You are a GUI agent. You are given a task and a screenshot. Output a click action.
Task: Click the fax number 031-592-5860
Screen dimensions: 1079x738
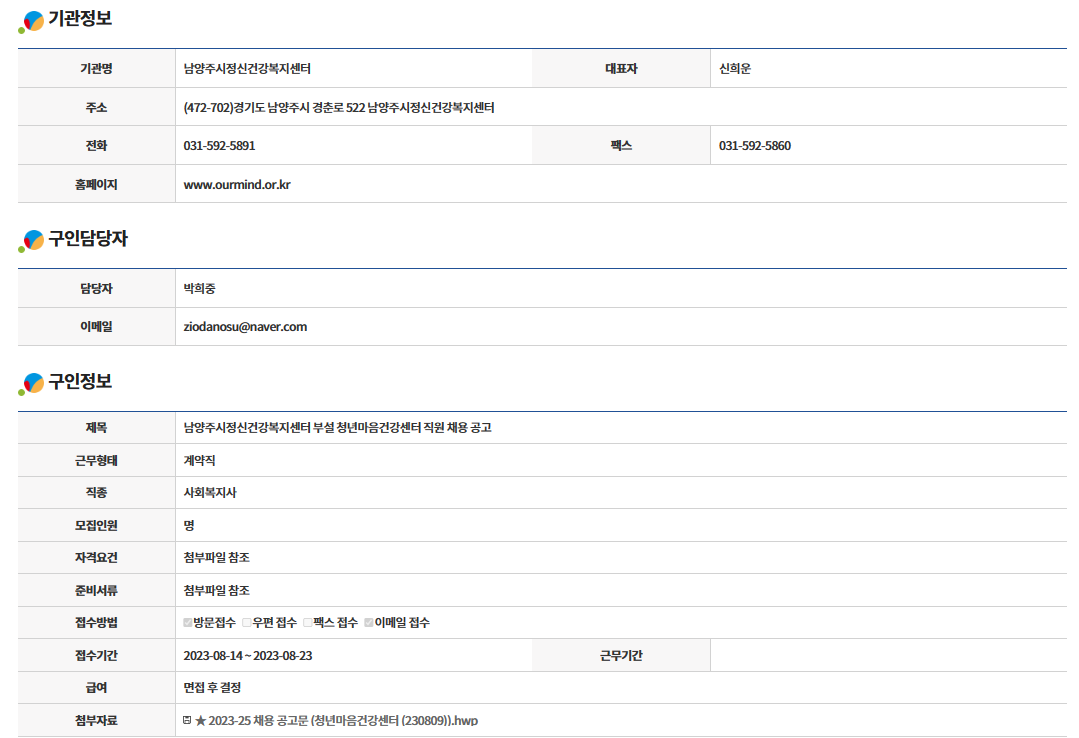754,146
